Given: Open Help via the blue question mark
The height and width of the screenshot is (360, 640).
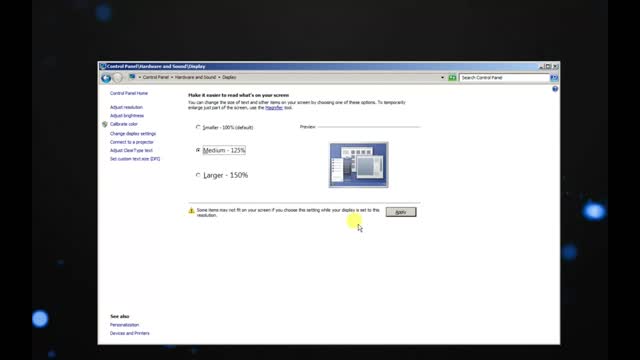Looking at the screenshot, I should (555, 89).
